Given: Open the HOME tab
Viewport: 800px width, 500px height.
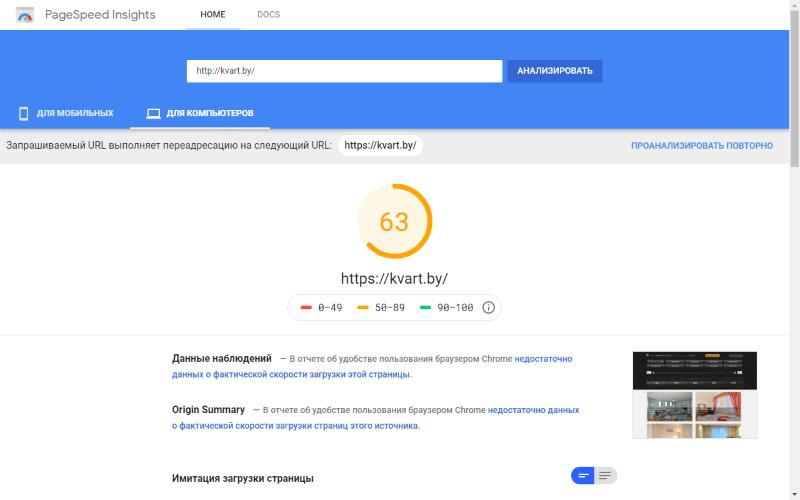Looking at the screenshot, I should pos(213,14).
